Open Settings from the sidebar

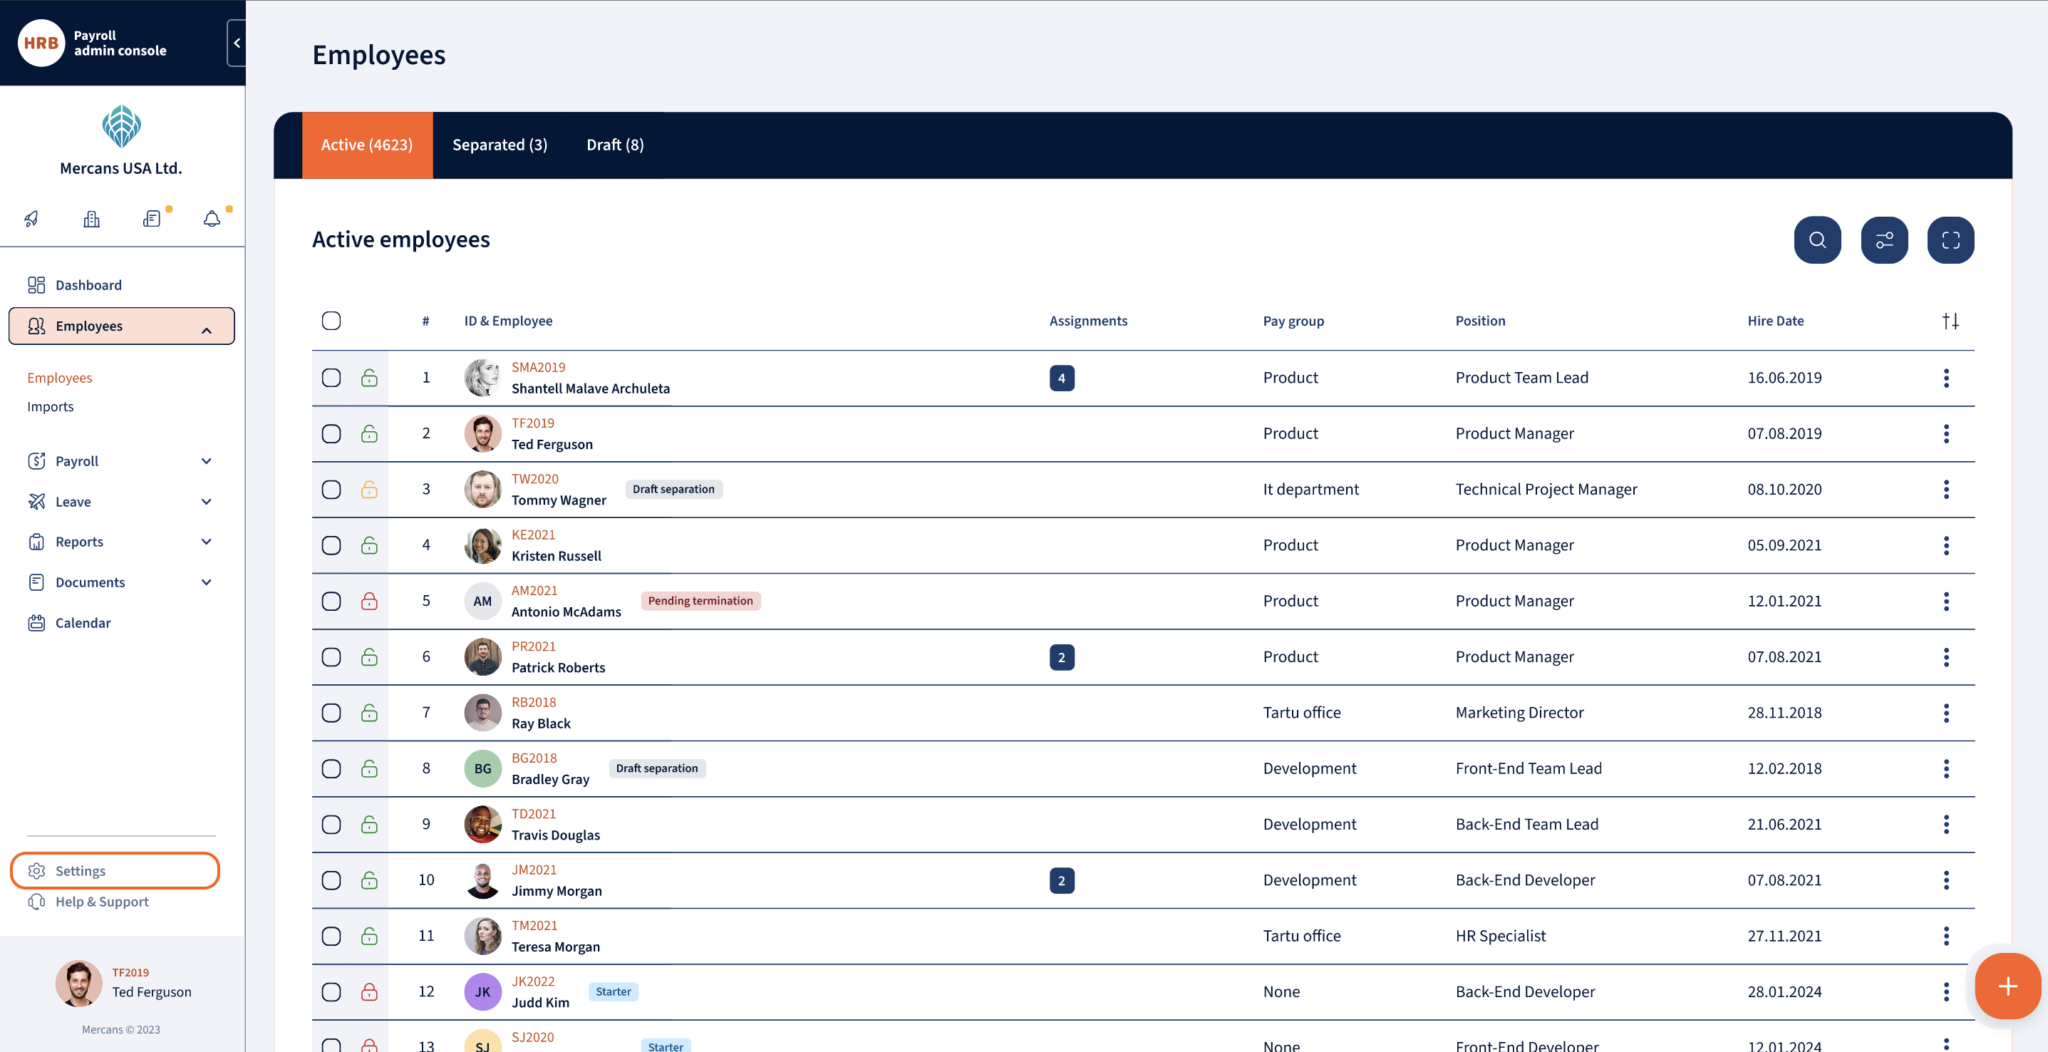80,870
